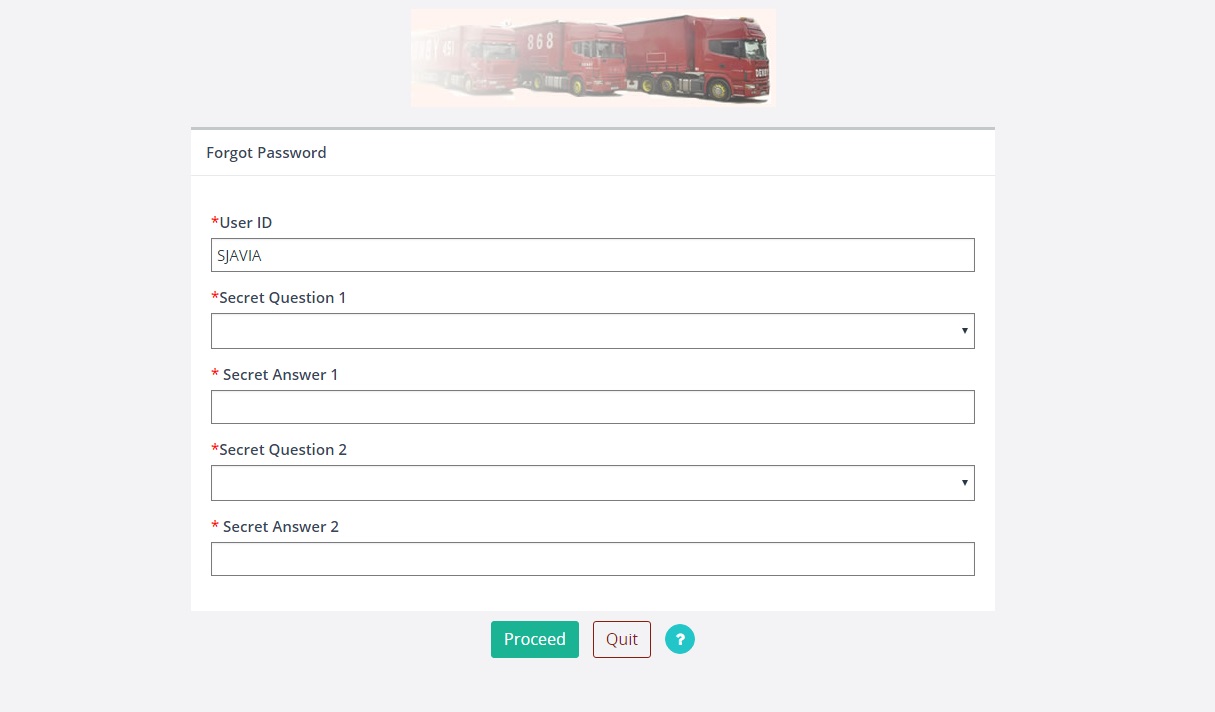Click the rightmost red truck in banner
Viewport: 1215px width, 712px height.
click(697, 56)
